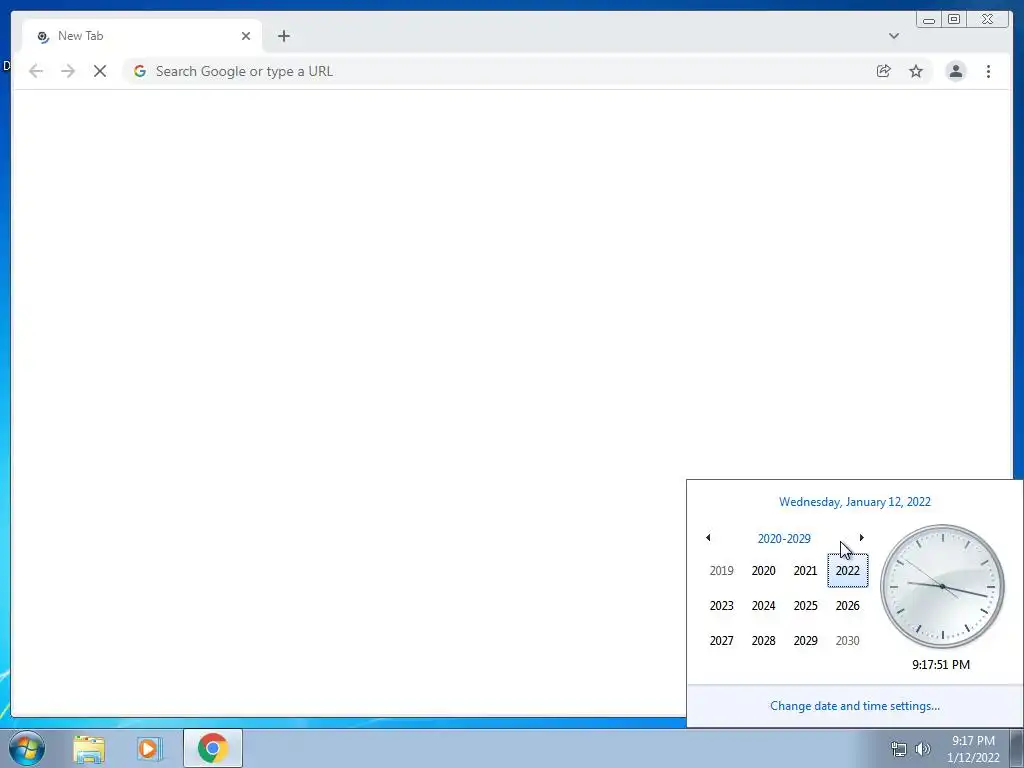Open the volume speaker tray icon

coord(923,749)
